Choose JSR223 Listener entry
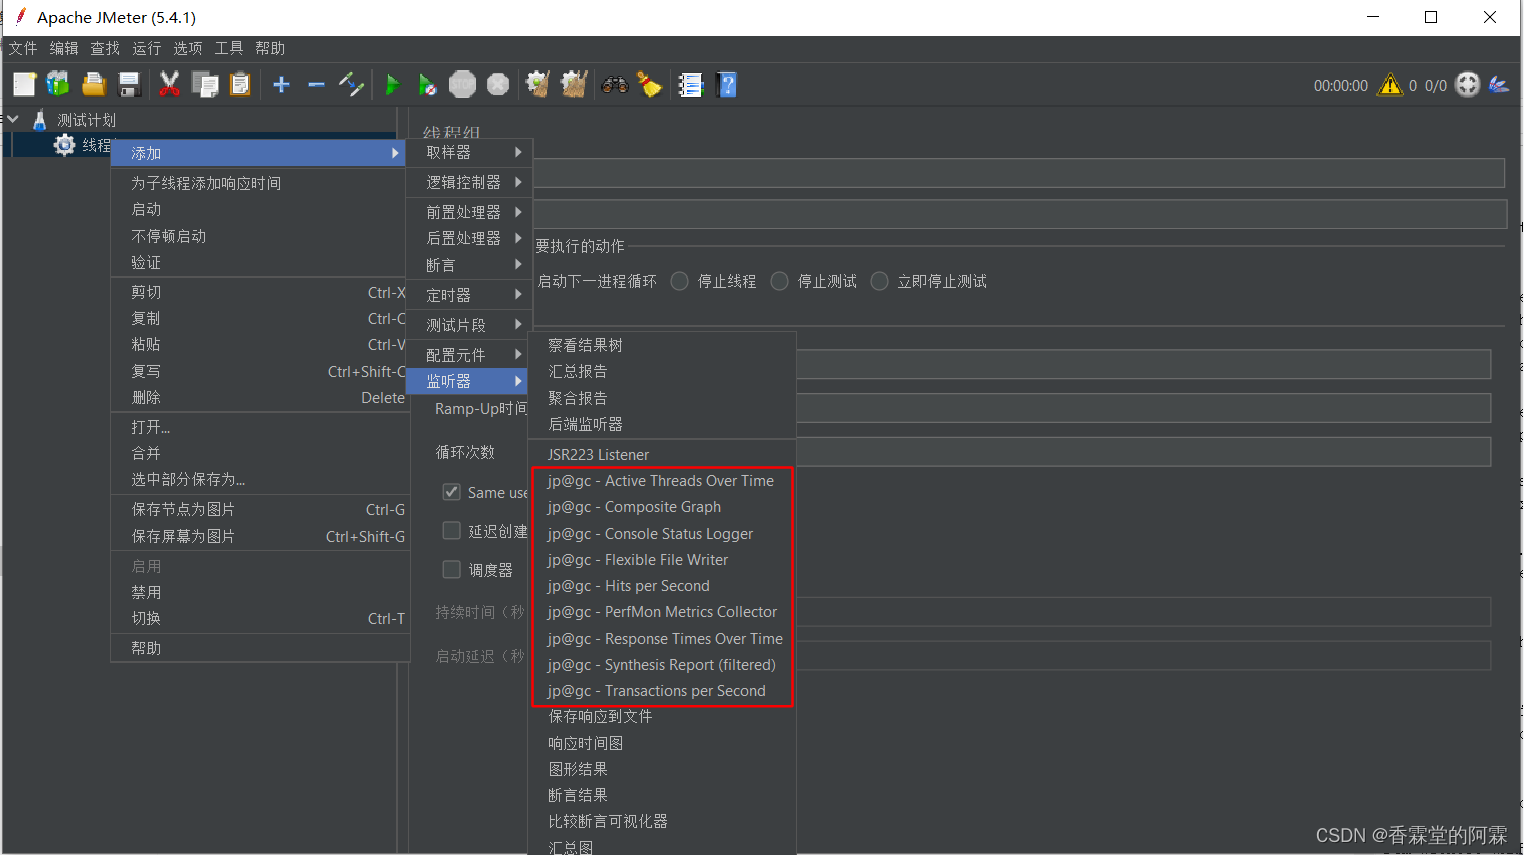 pyautogui.click(x=662, y=455)
